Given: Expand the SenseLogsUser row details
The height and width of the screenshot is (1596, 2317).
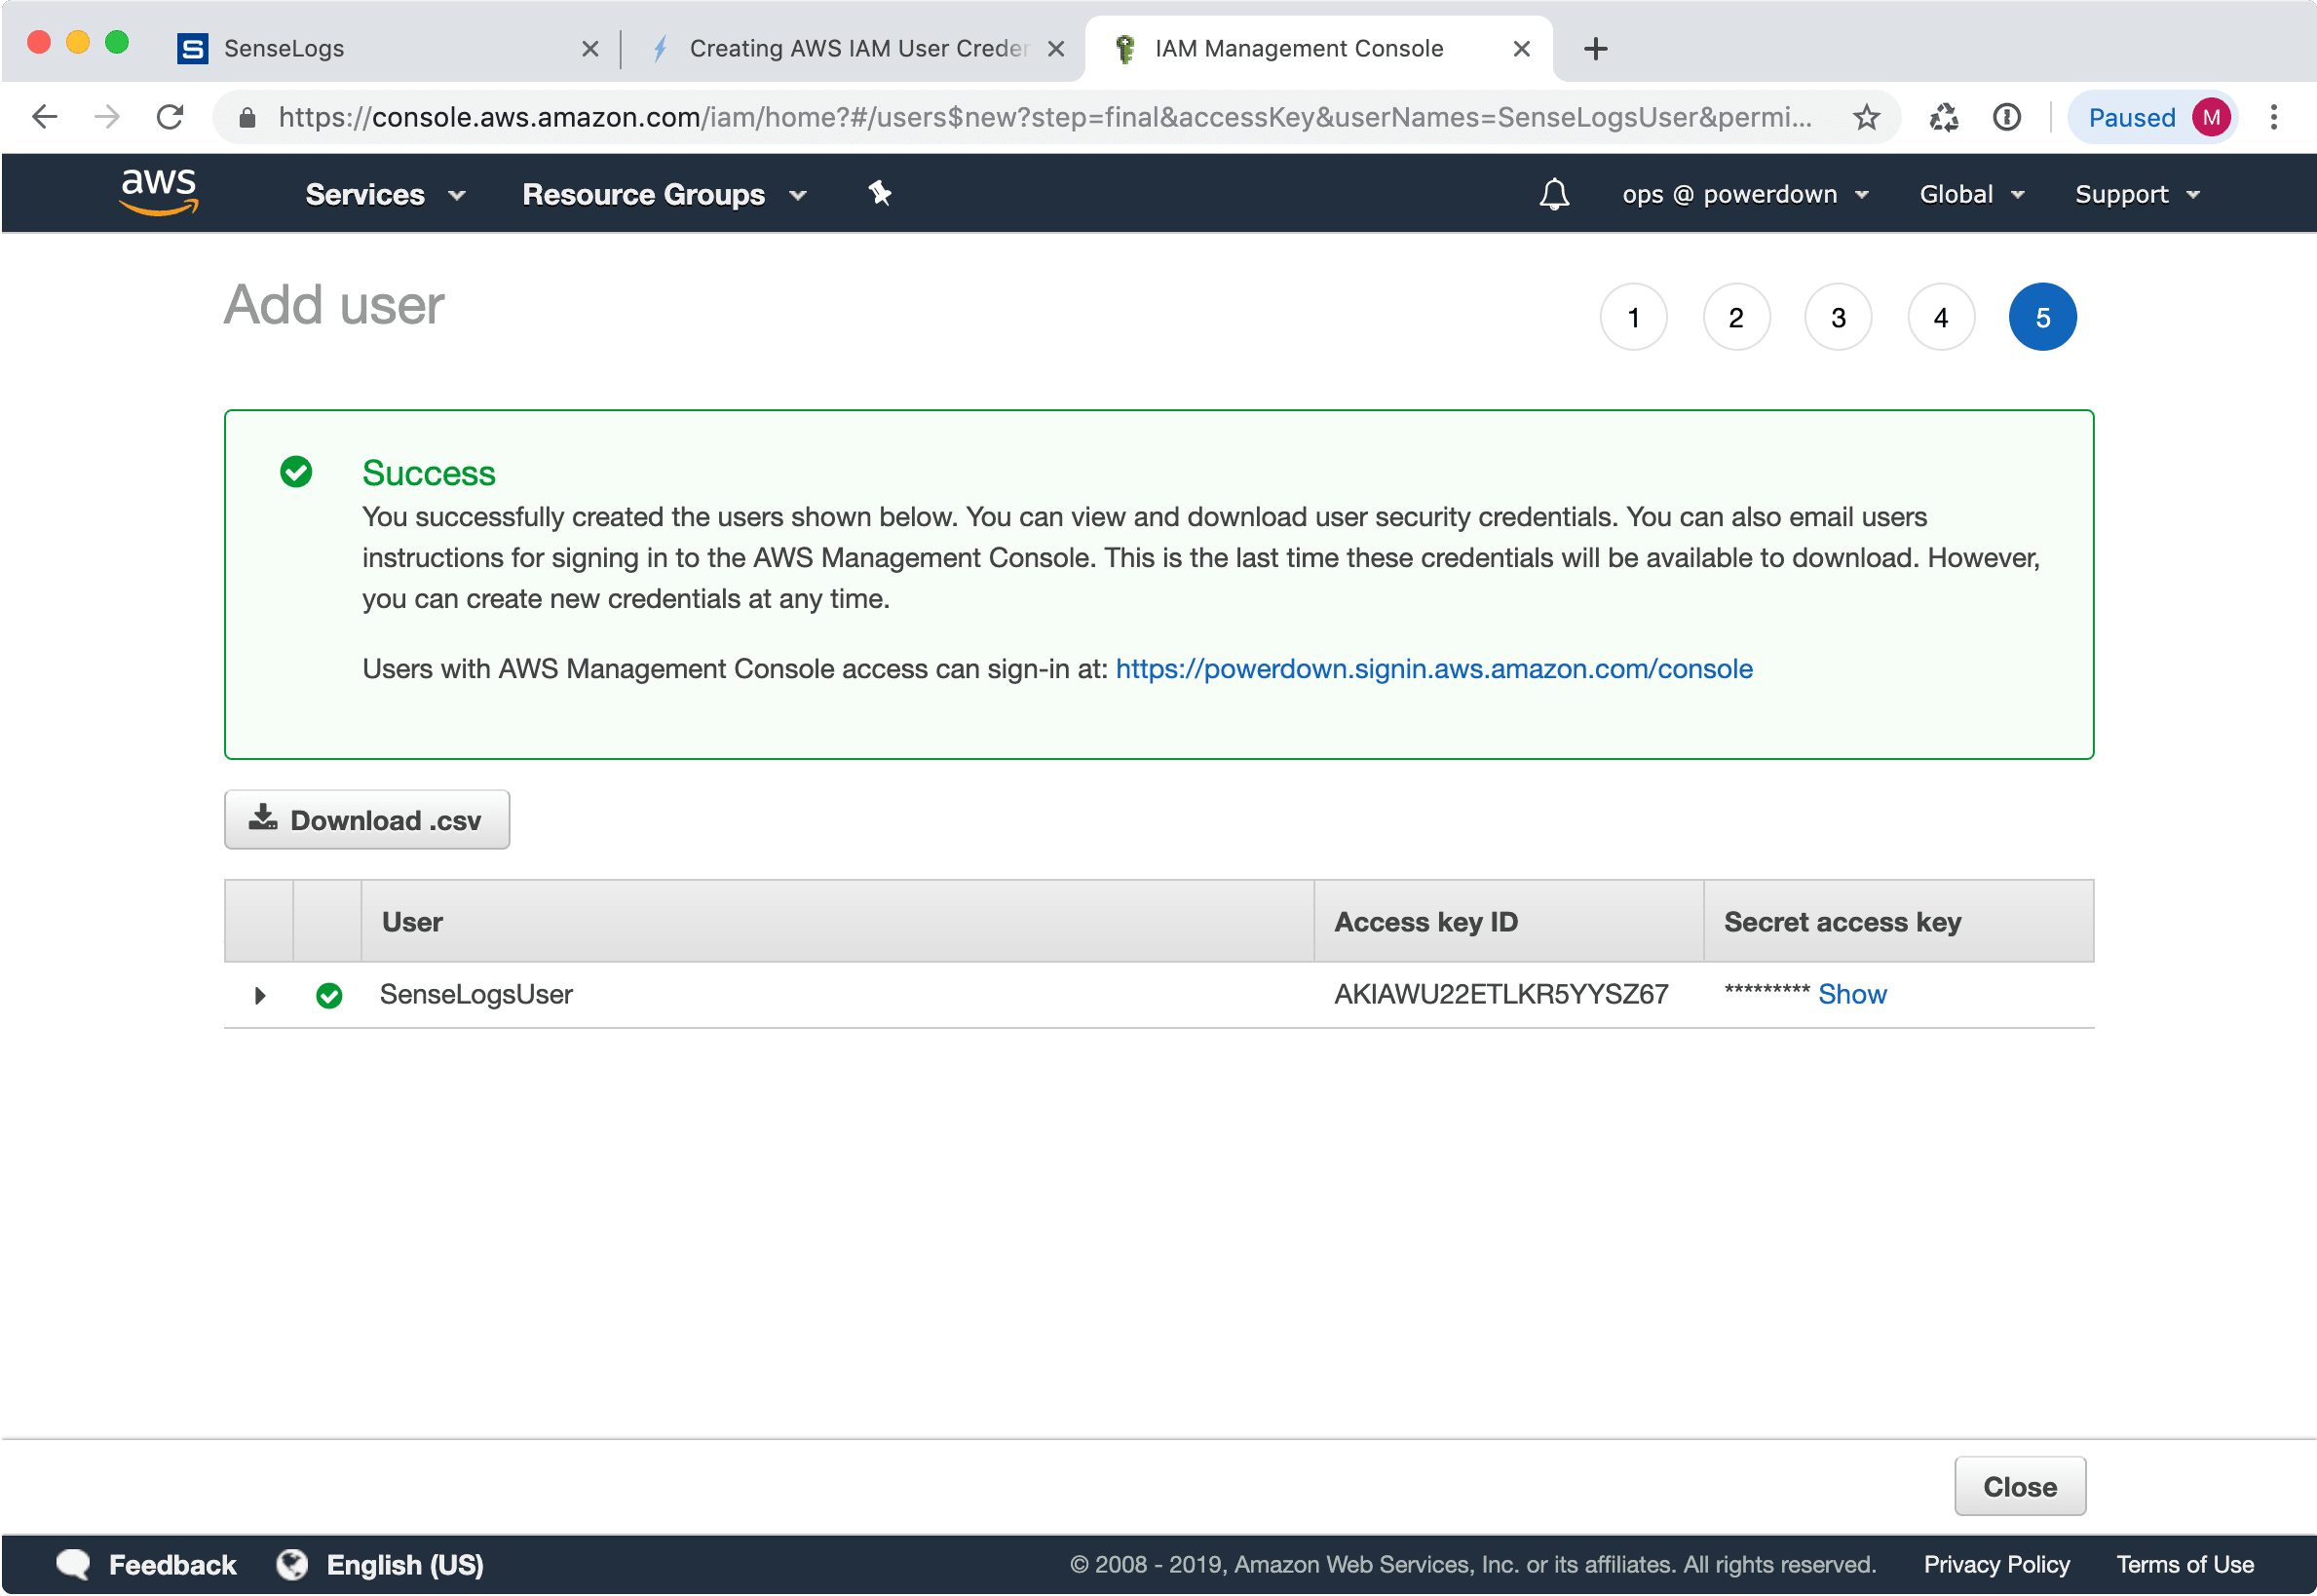Looking at the screenshot, I should click(259, 996).
